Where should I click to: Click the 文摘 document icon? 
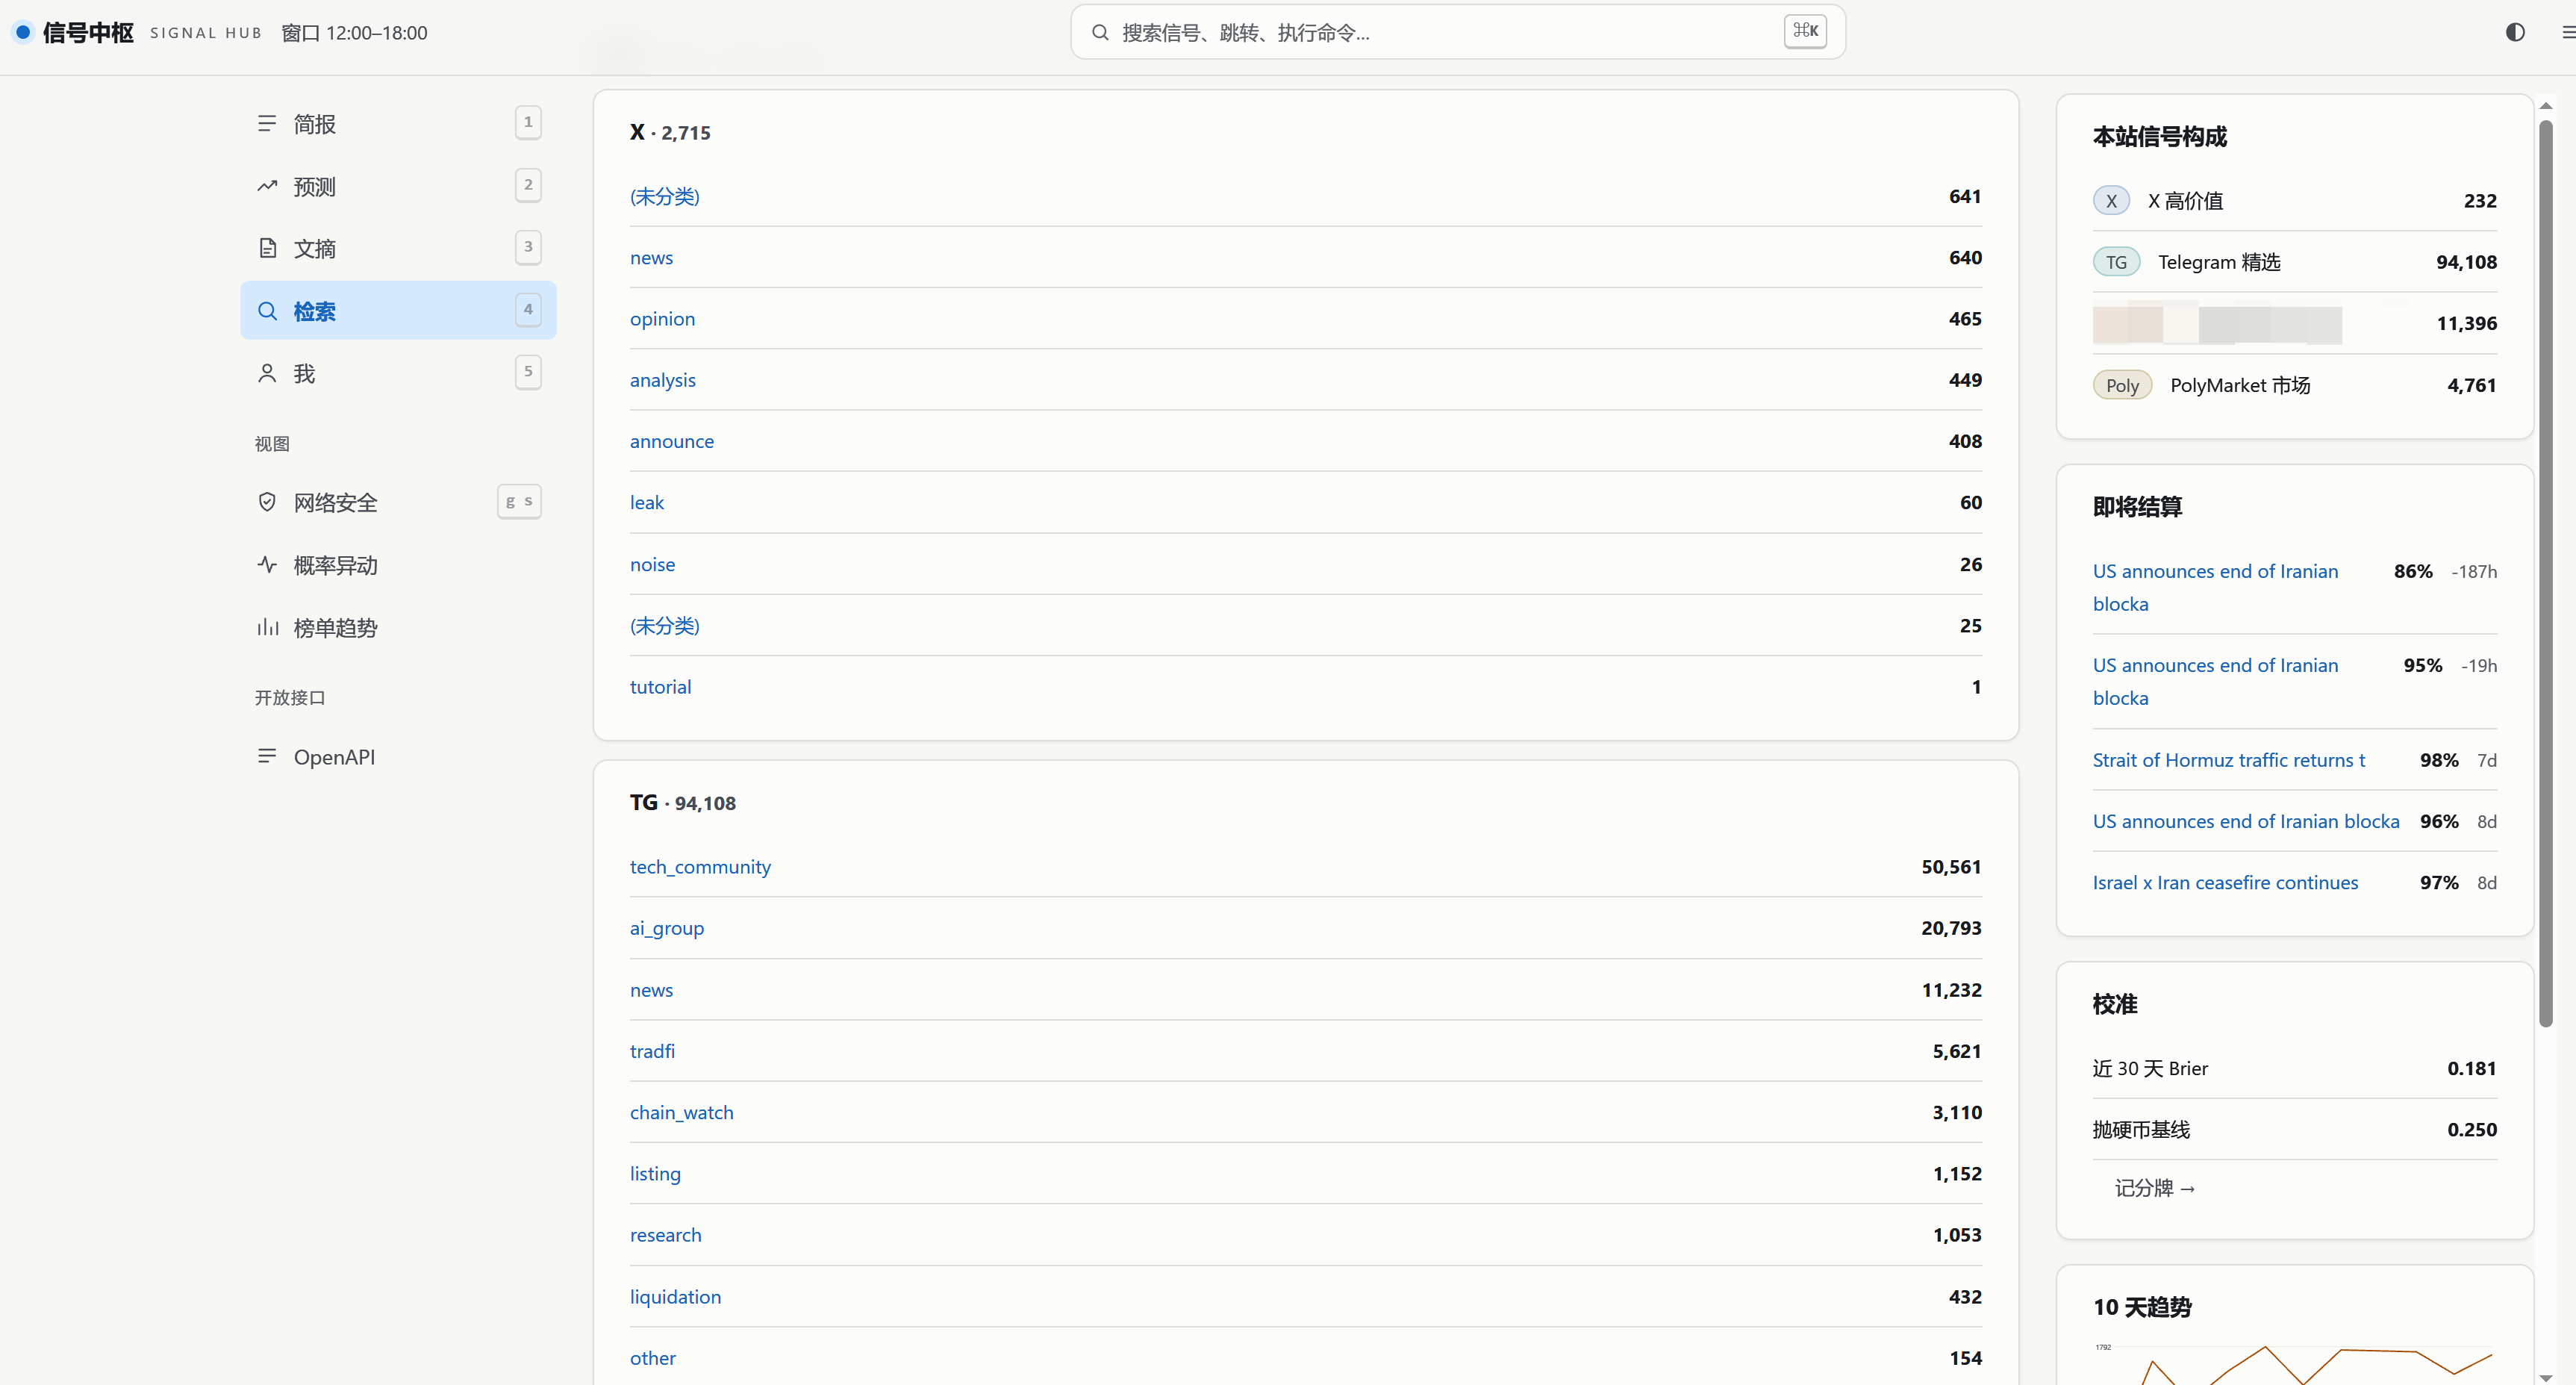[267, 248]
